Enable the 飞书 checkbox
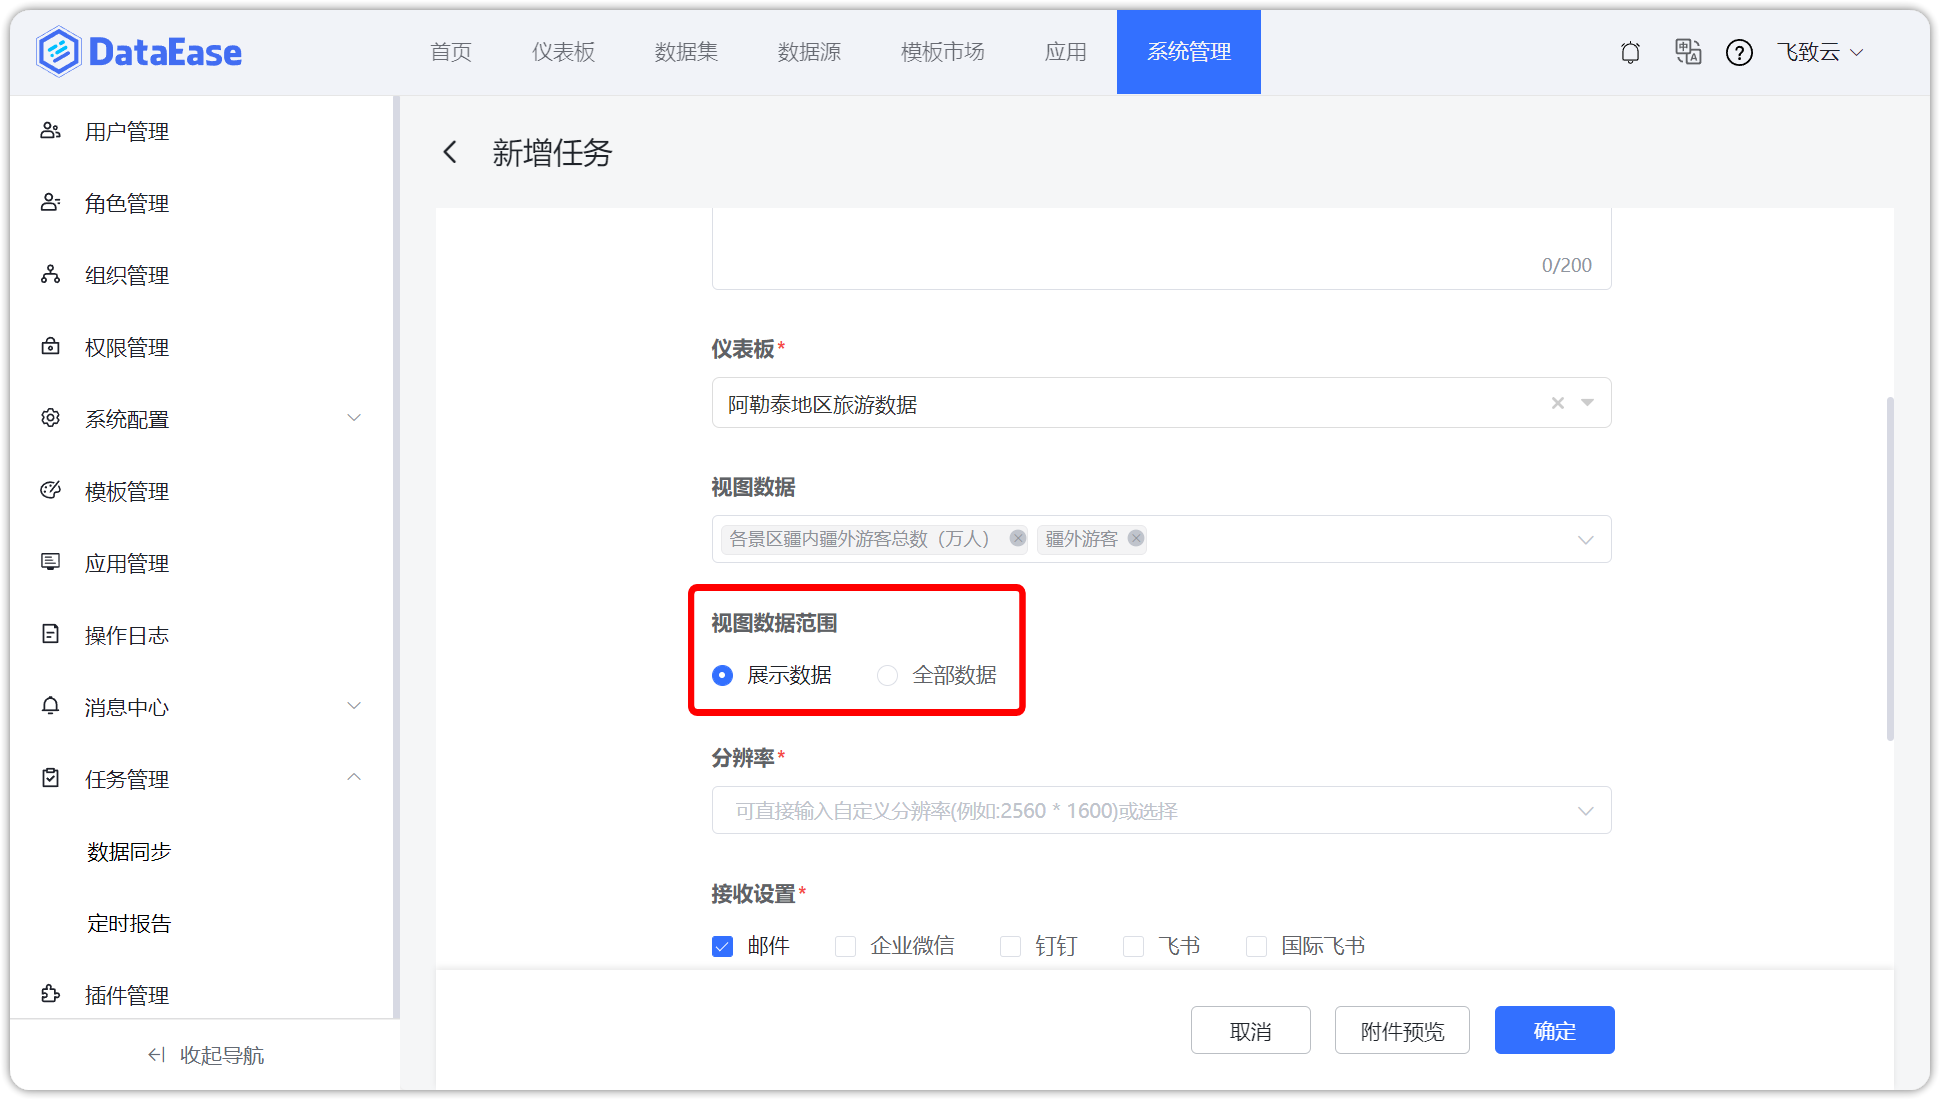 point(1133,946)
